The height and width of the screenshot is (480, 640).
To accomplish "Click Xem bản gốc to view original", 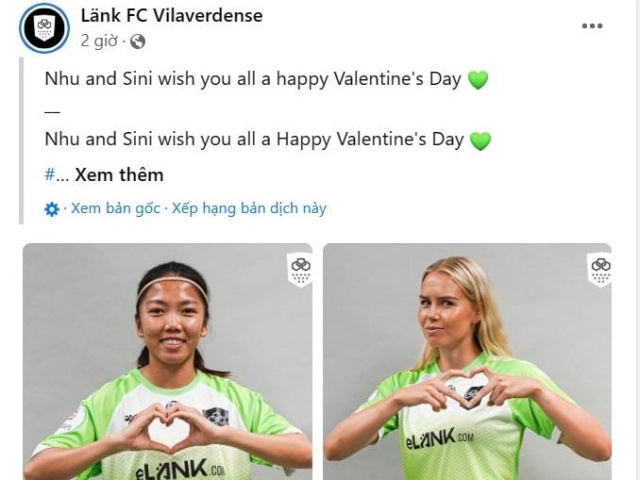I will tap(116, 209).
